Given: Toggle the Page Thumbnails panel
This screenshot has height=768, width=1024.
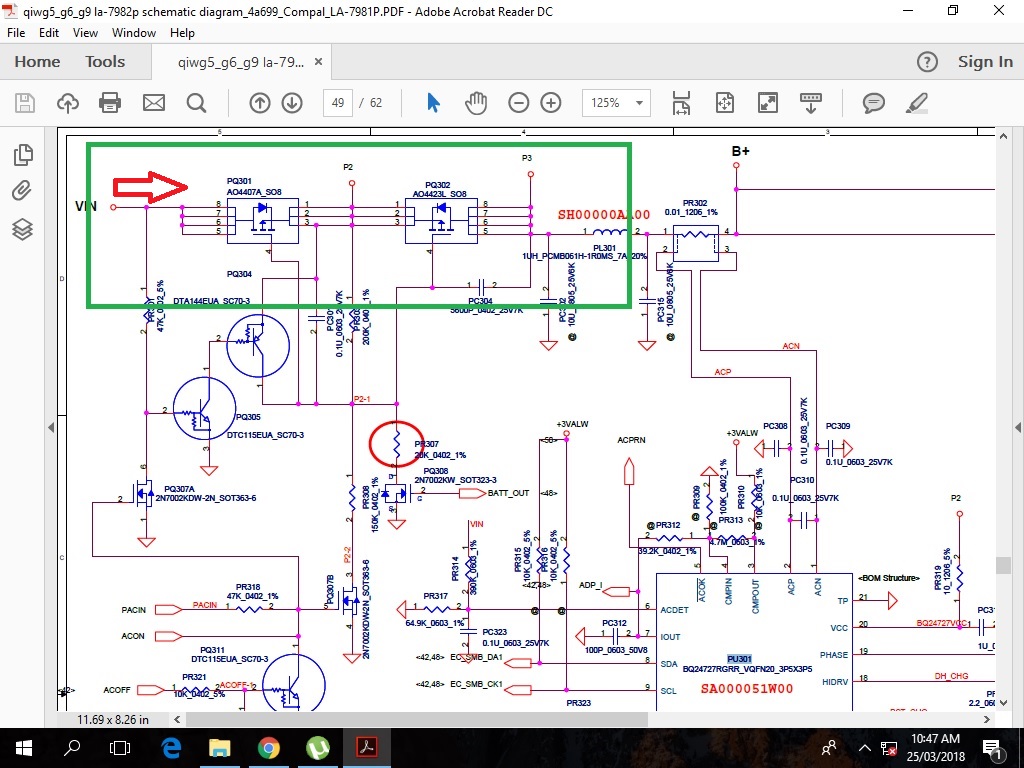Looking at the screenshot, I should pyautogui.click(x=22, y=155).
